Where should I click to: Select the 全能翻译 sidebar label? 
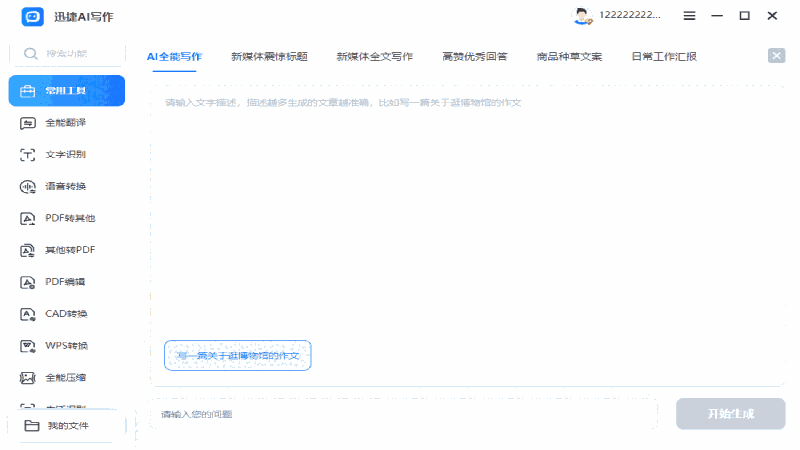click(x=65, y=123)
